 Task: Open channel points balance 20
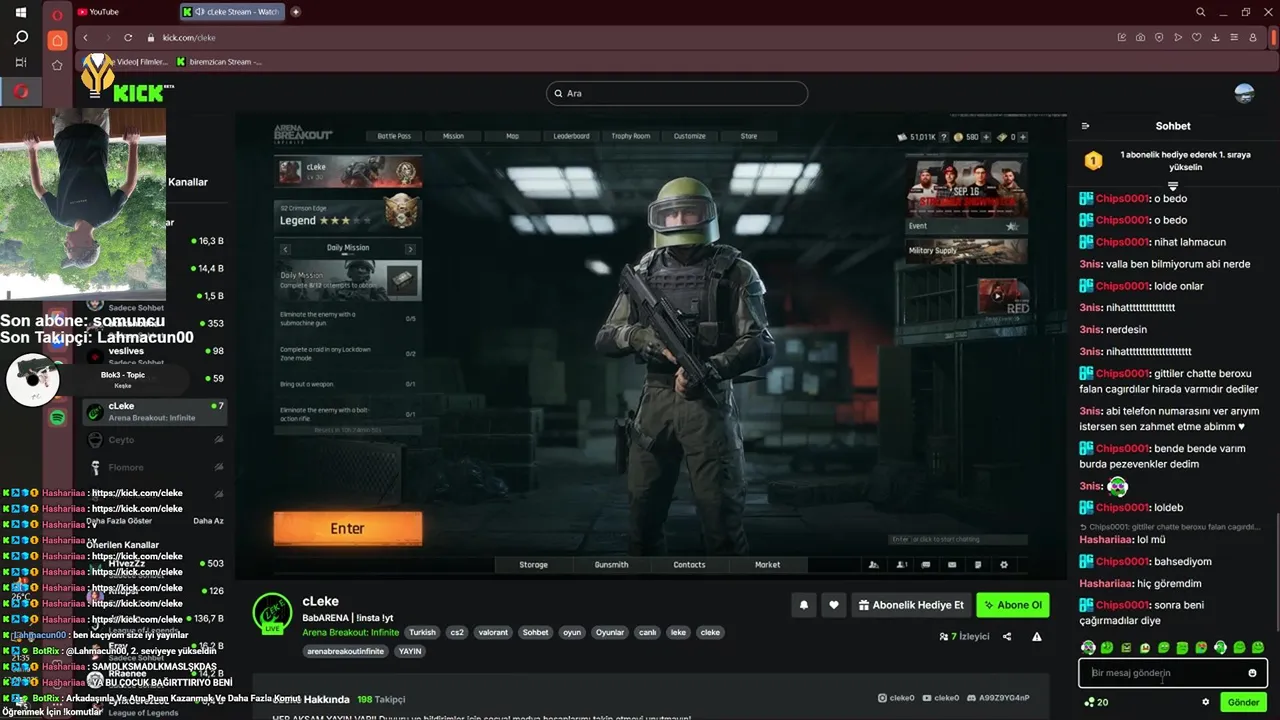click(1096, 702)
